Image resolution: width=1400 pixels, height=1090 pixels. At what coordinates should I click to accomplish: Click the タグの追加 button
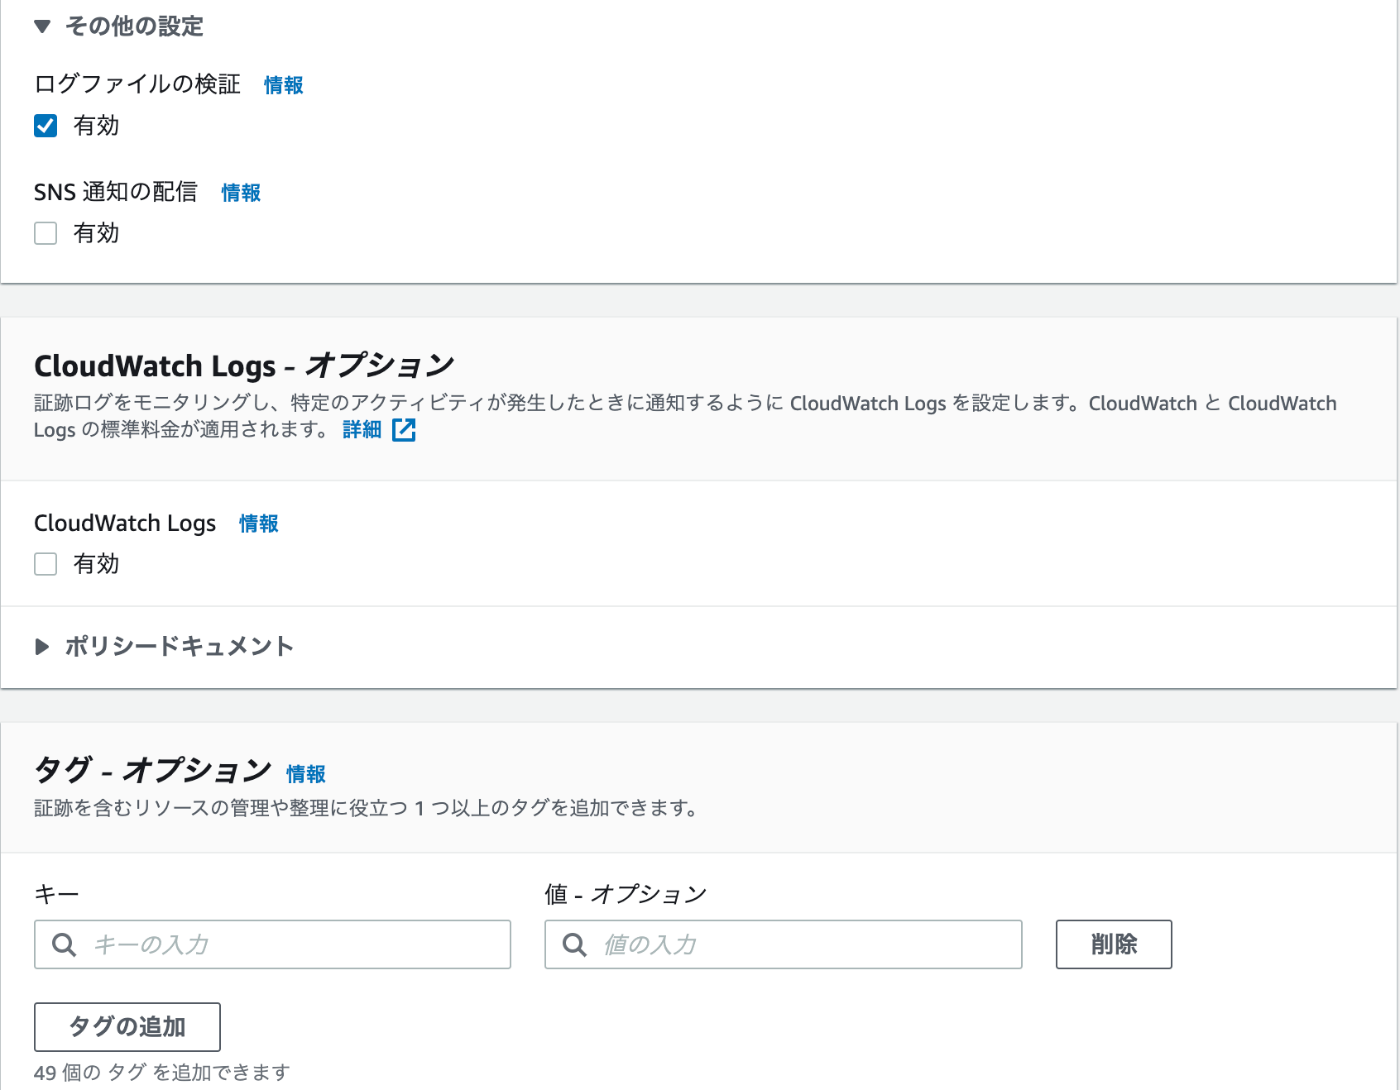pyautogui.click(x=127, y=1027)
